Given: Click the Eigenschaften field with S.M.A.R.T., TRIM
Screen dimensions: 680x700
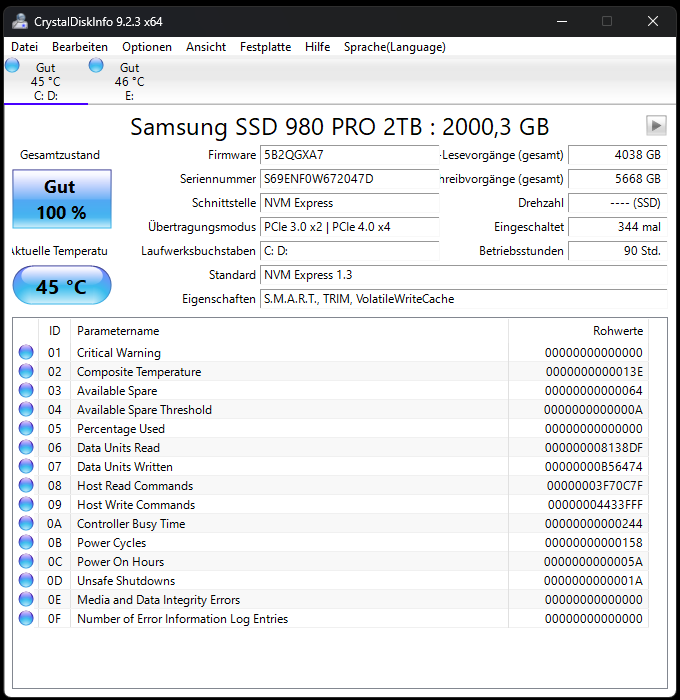Looking at the screenshot, I should coord(463,299).
